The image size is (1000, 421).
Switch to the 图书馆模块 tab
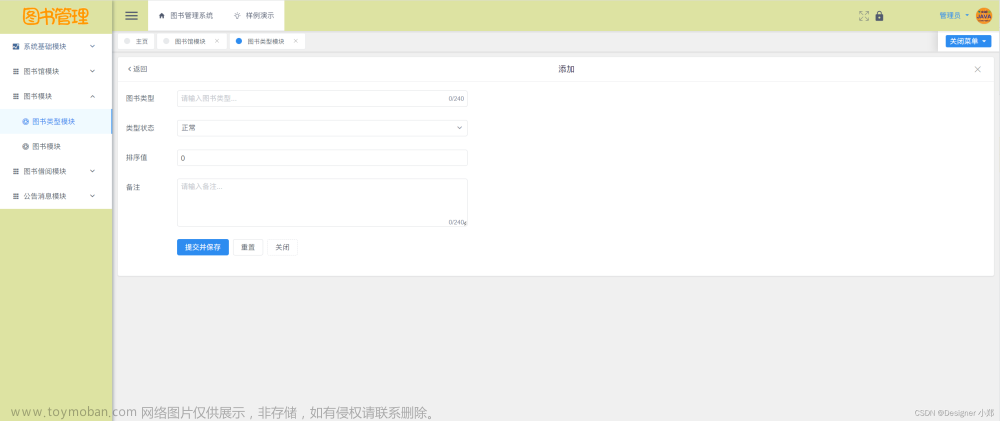pos(191,41)
